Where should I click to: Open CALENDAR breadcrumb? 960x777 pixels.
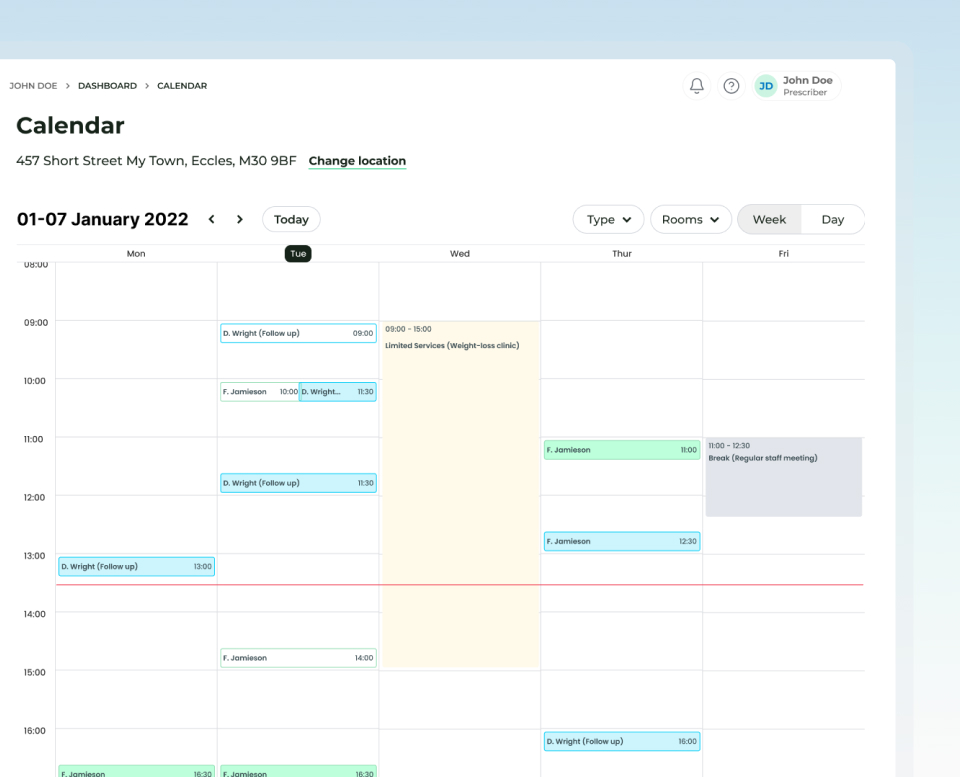pyautogui.click(x=182, y=86)
